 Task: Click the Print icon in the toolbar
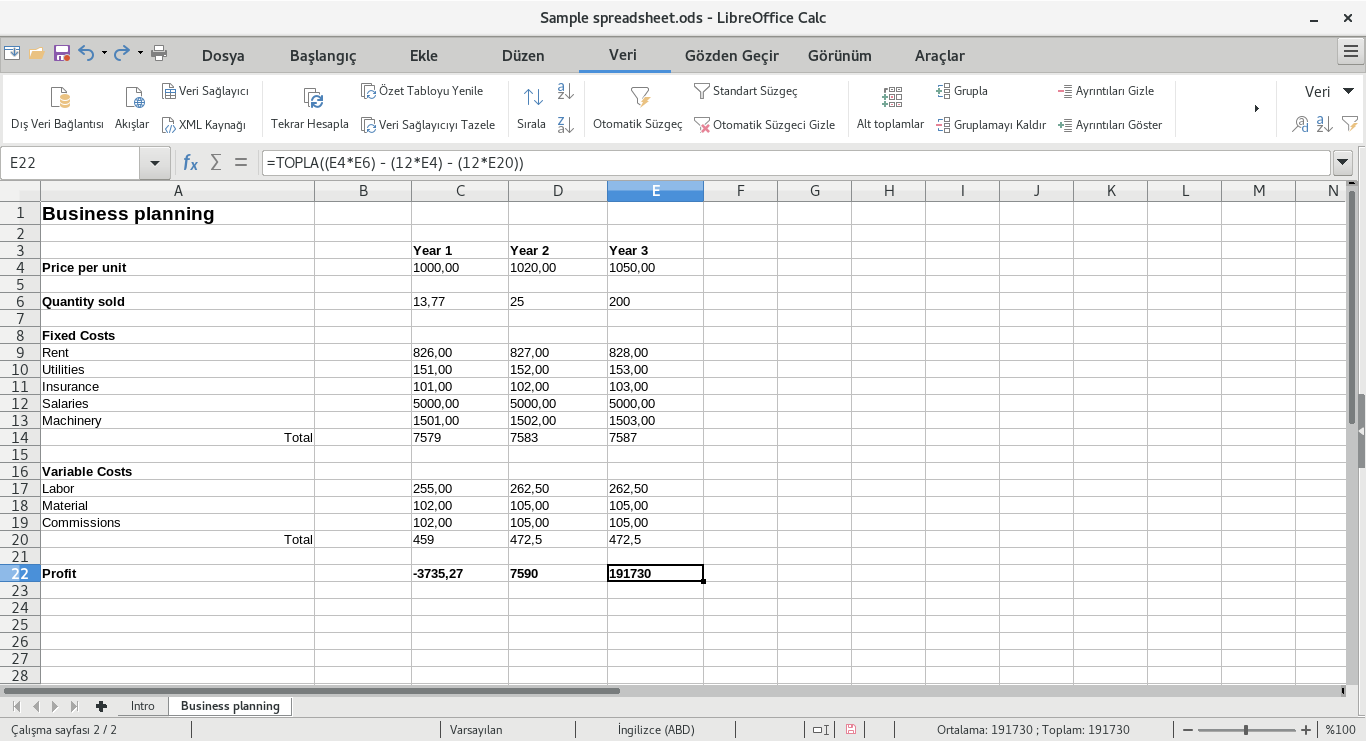[x=159, y=53]
